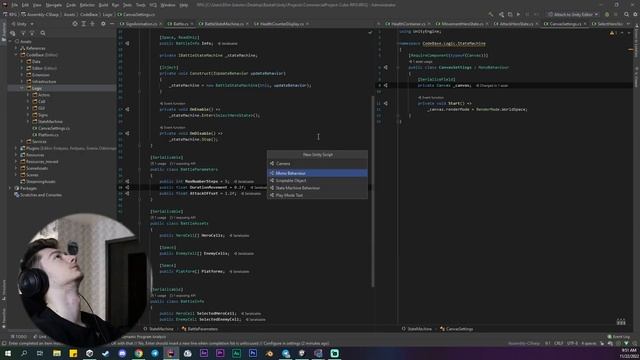Click the warning triangle indicator in right editor

click(x=612, y=33)
